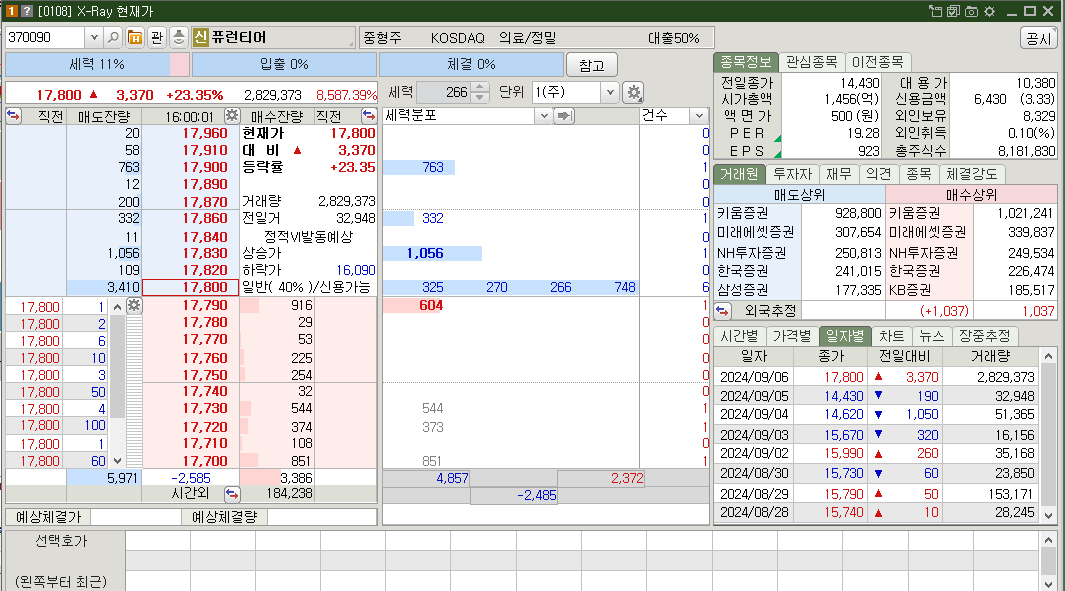
Task: Click the gear icon above tick list scrollbar
Action: (x=134, y=306)
